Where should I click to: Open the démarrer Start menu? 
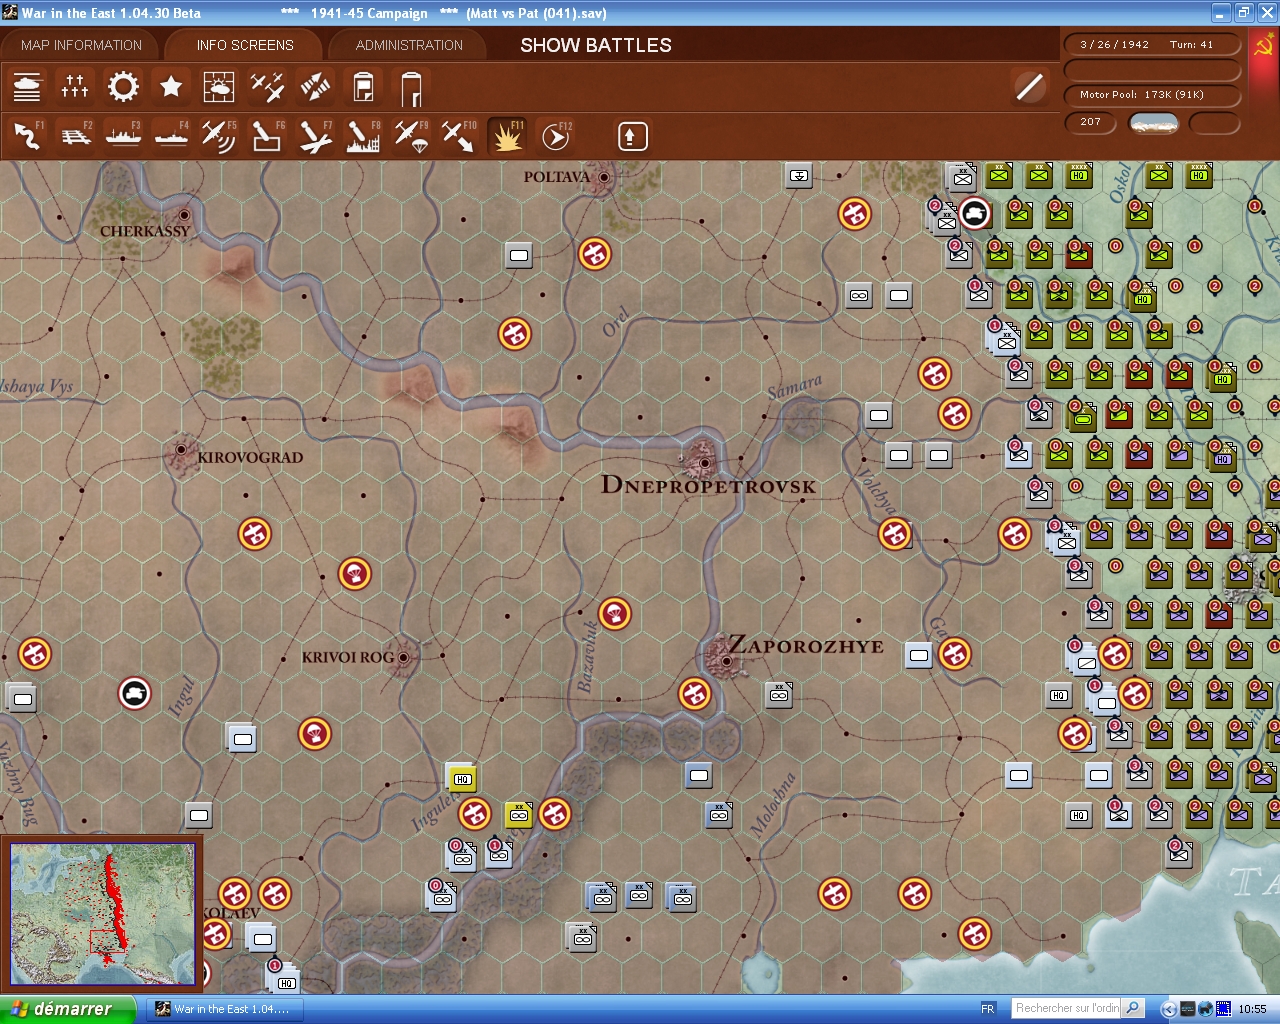[x=67, y=1009]
